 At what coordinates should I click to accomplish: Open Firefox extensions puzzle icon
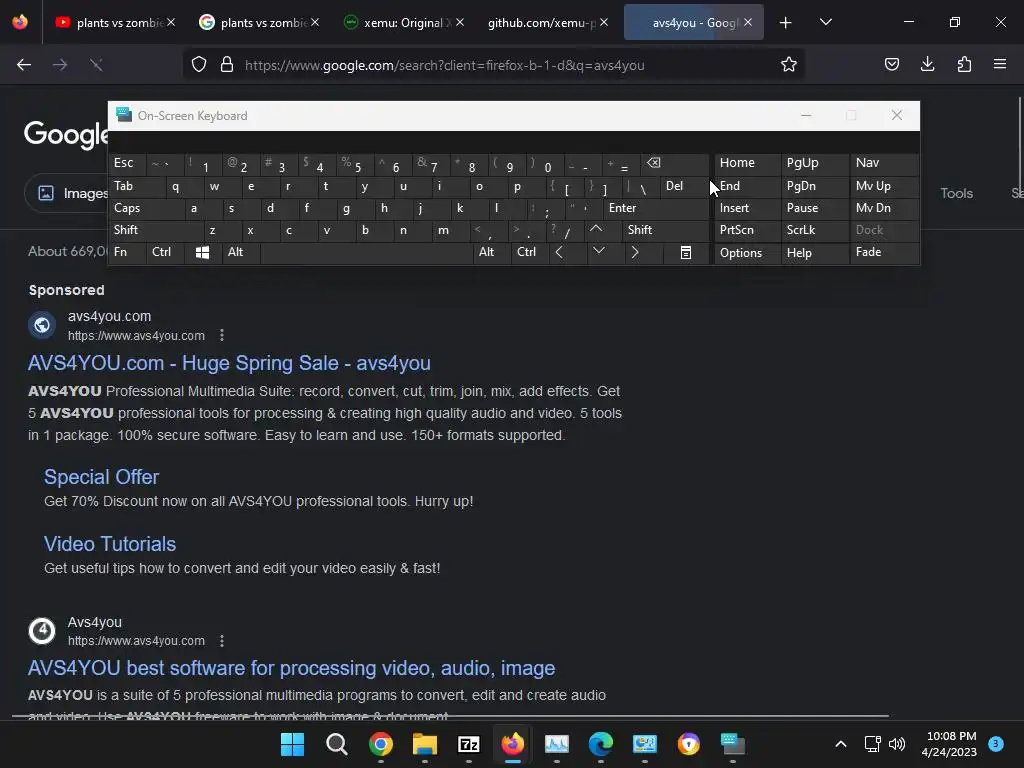964,65
